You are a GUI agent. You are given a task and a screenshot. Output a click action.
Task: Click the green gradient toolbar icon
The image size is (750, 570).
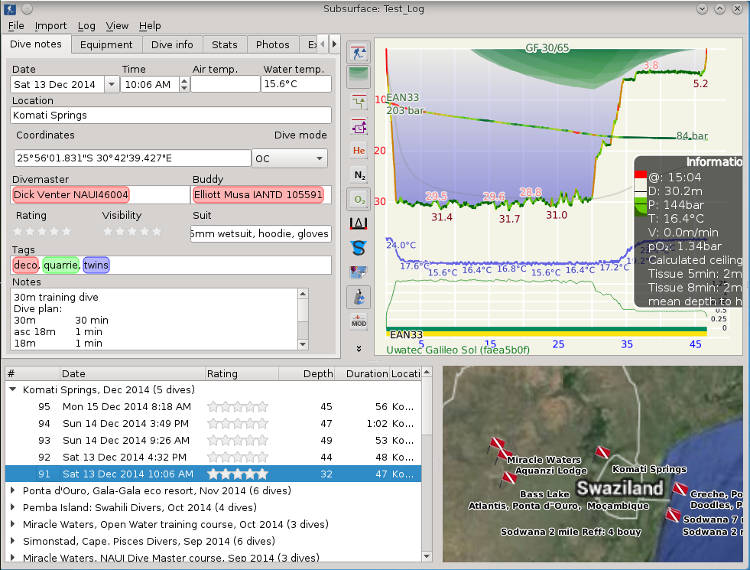coord(358,75)
